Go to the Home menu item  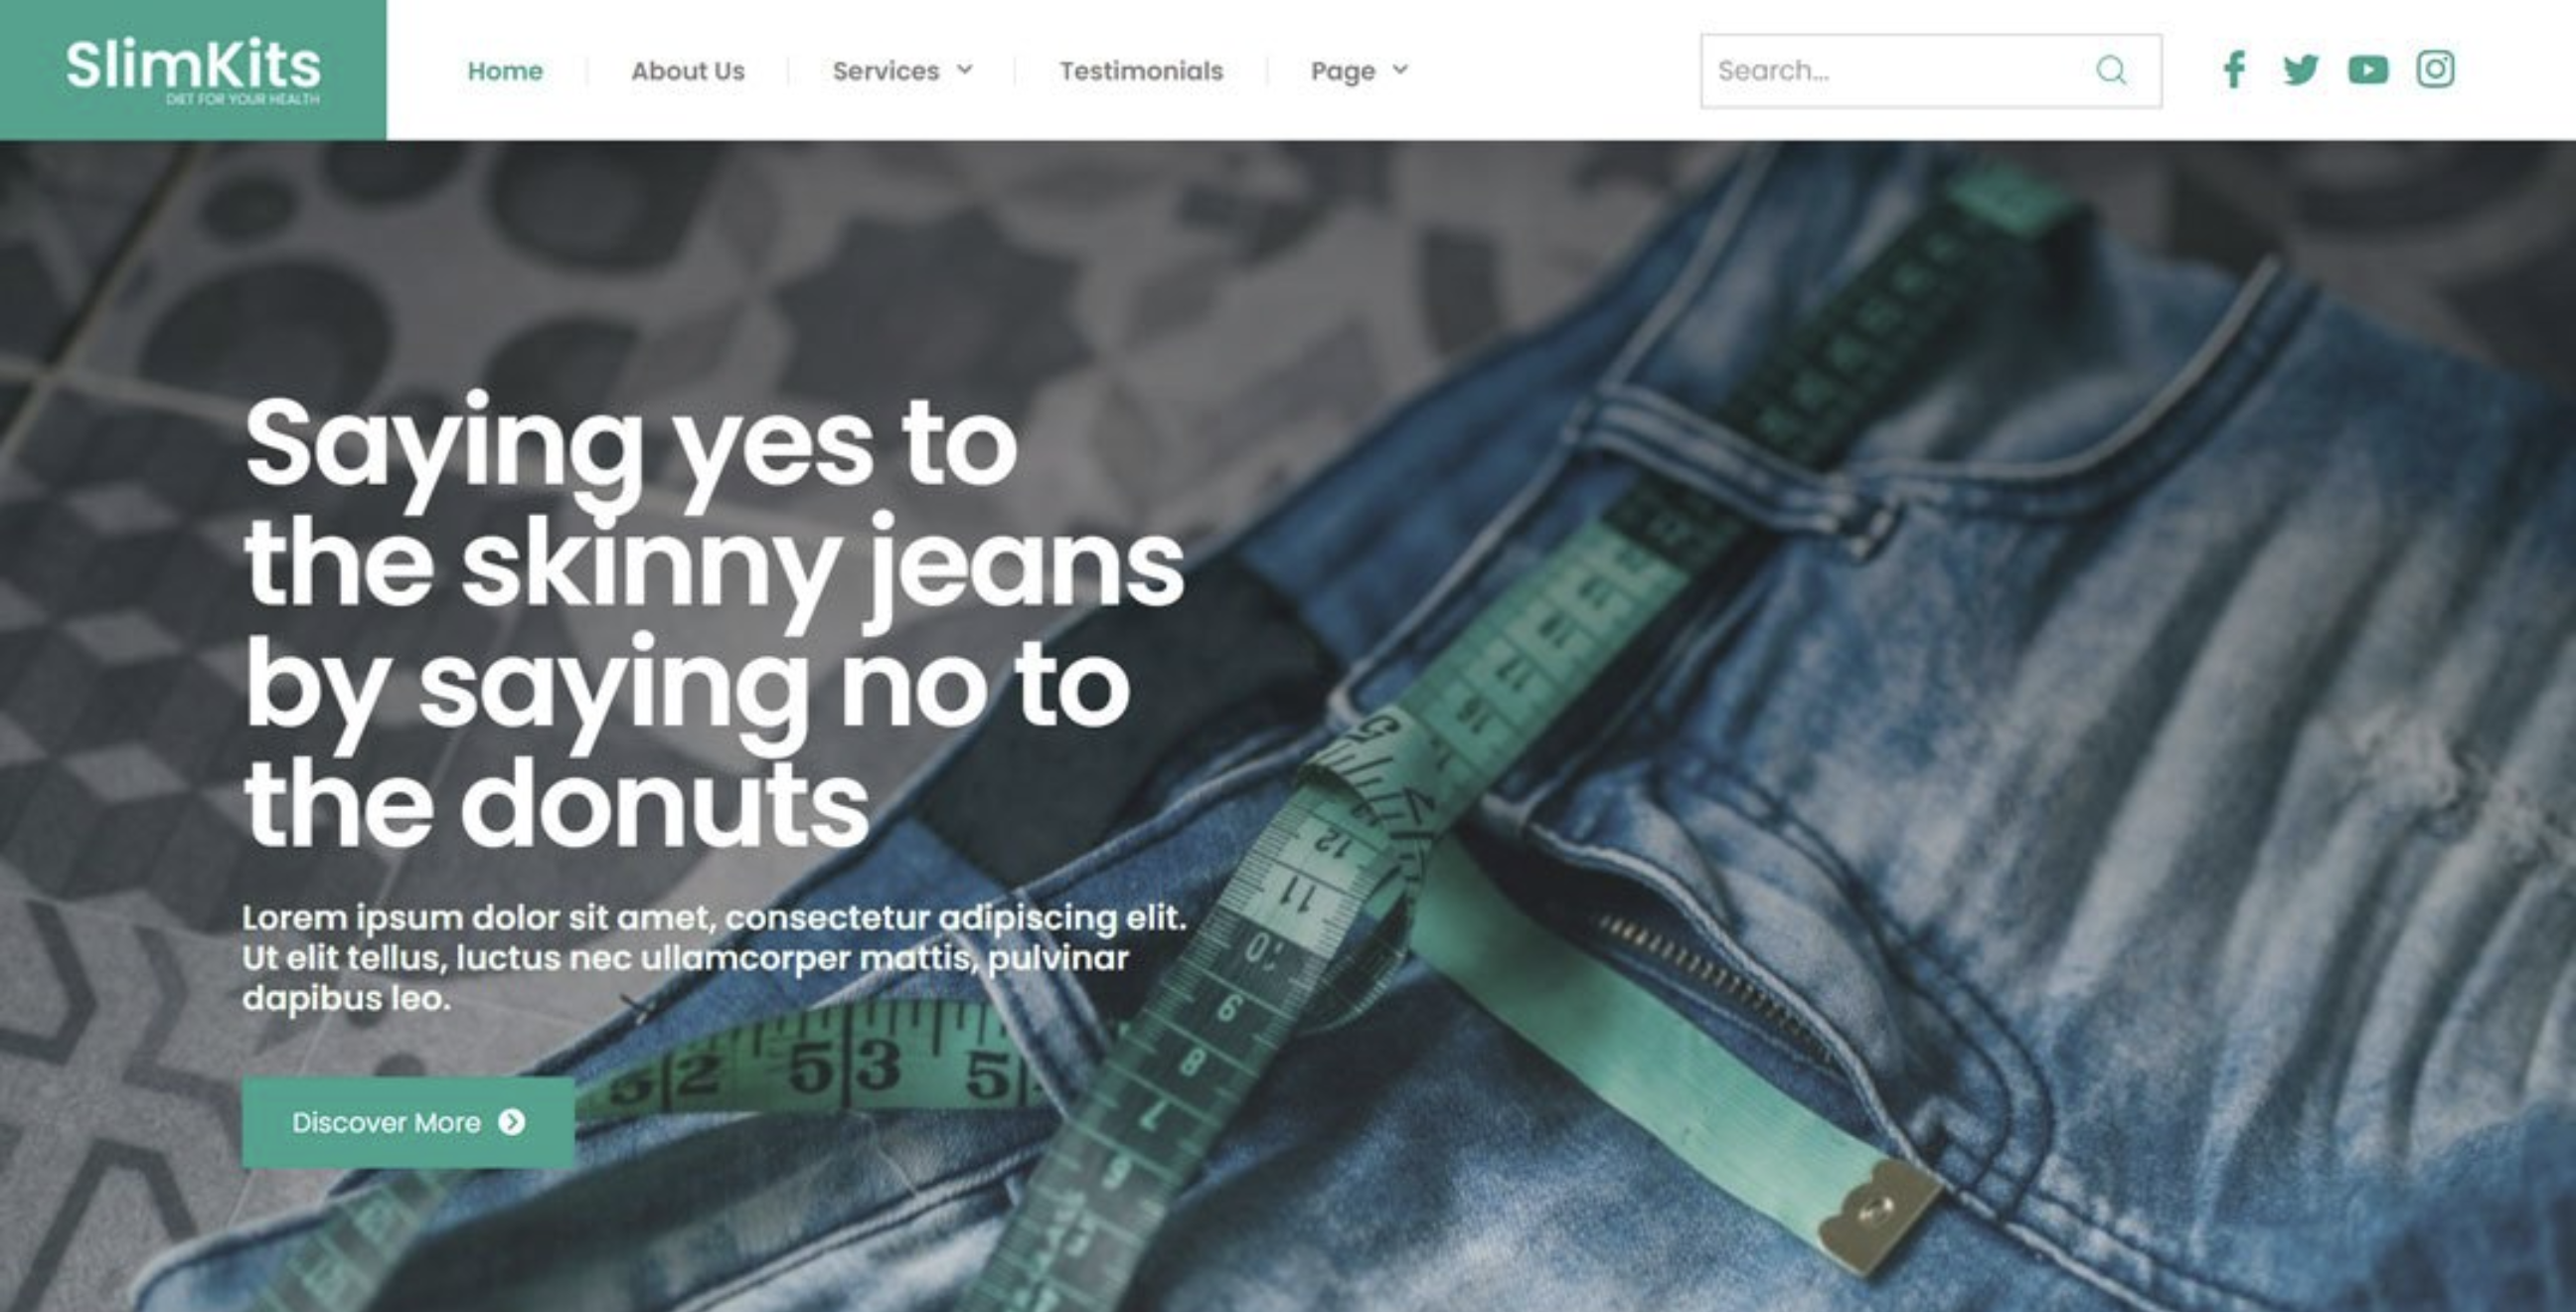505,71
